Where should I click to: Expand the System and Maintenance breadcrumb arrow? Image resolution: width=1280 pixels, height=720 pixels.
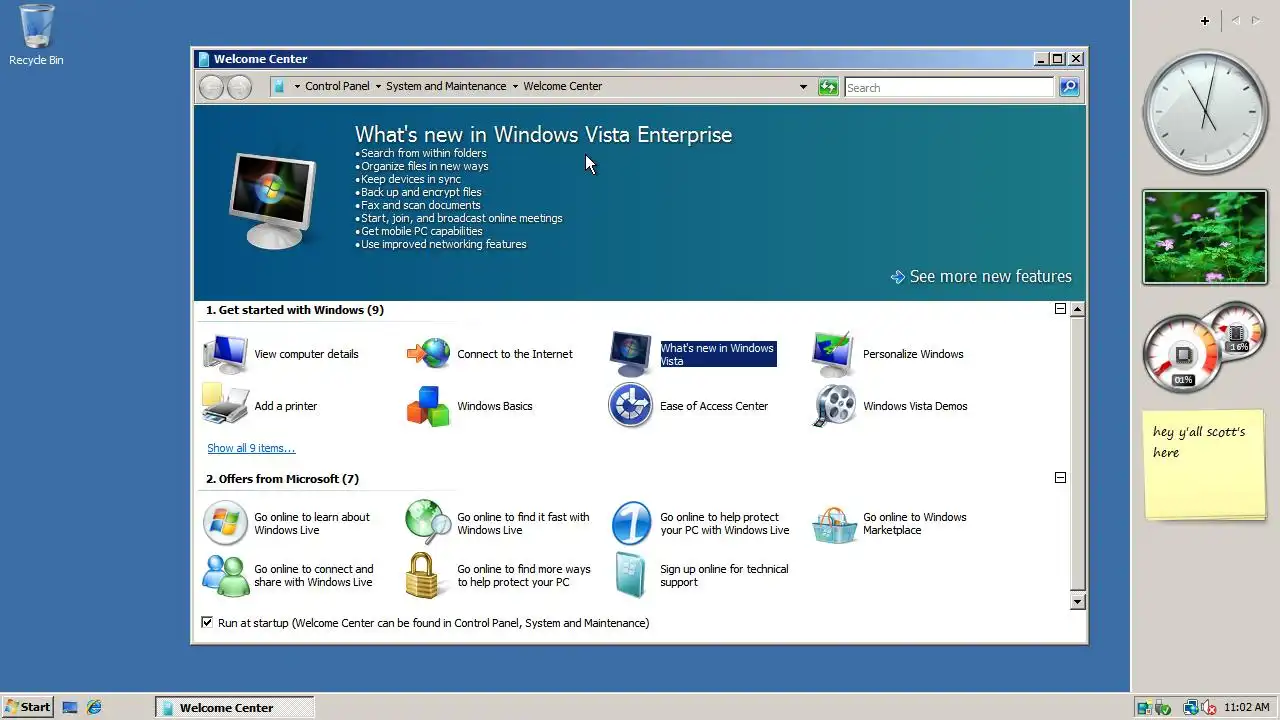pyautogui.click(x=515, y=87)
